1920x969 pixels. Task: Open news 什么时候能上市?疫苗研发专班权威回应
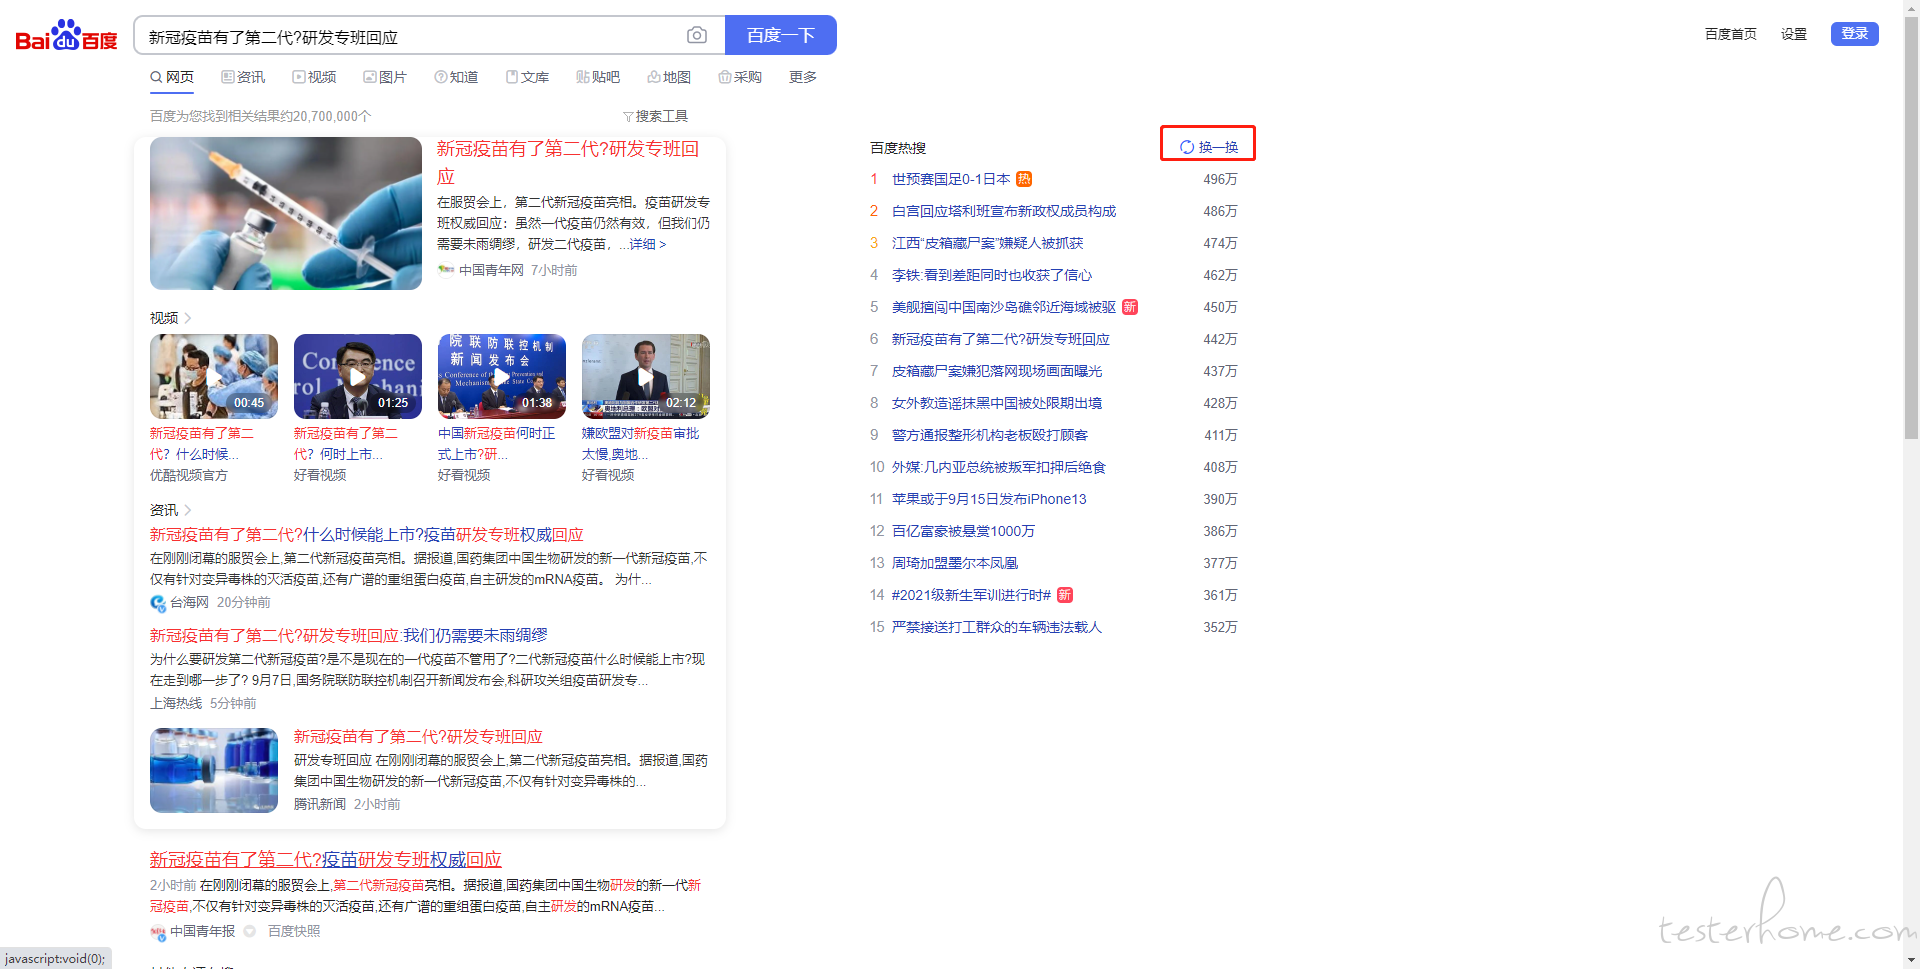point(367,535)
